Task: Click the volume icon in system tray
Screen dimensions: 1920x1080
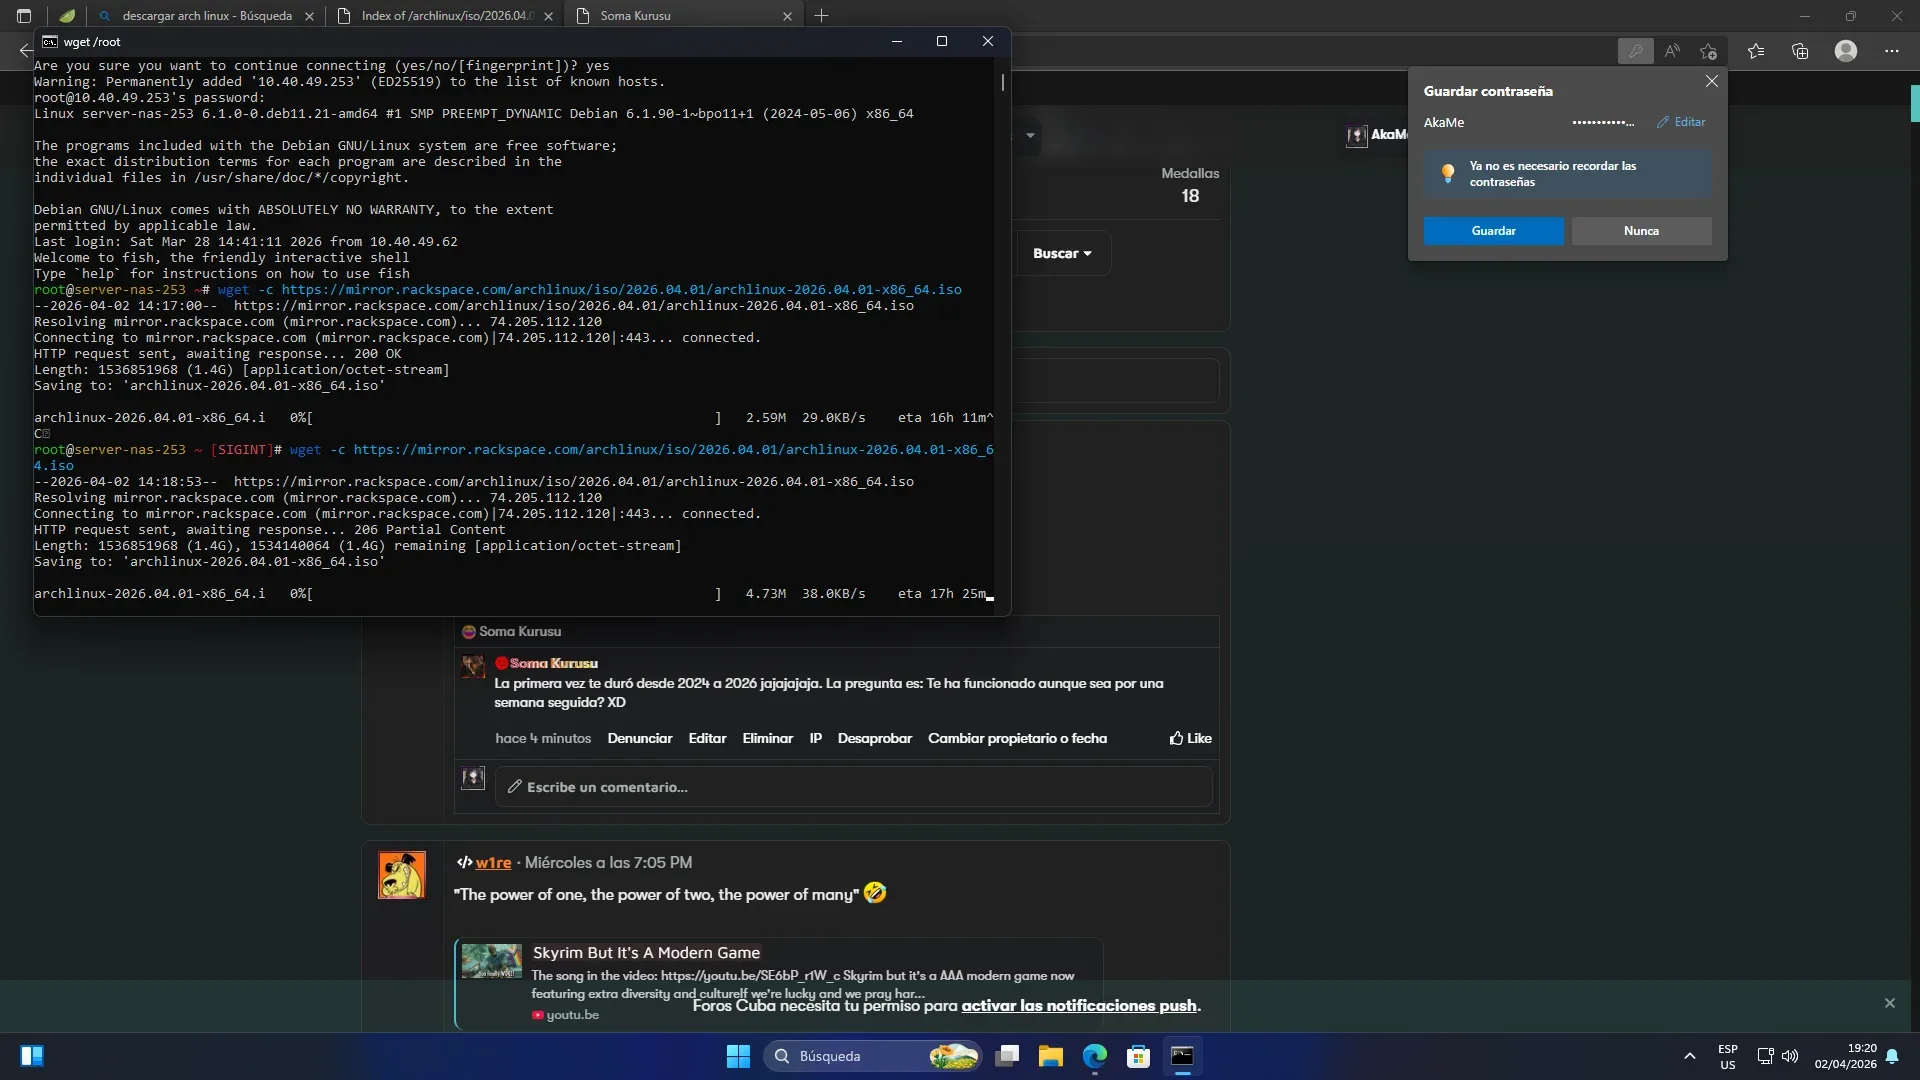Action: click(x=1790, y=1056)
